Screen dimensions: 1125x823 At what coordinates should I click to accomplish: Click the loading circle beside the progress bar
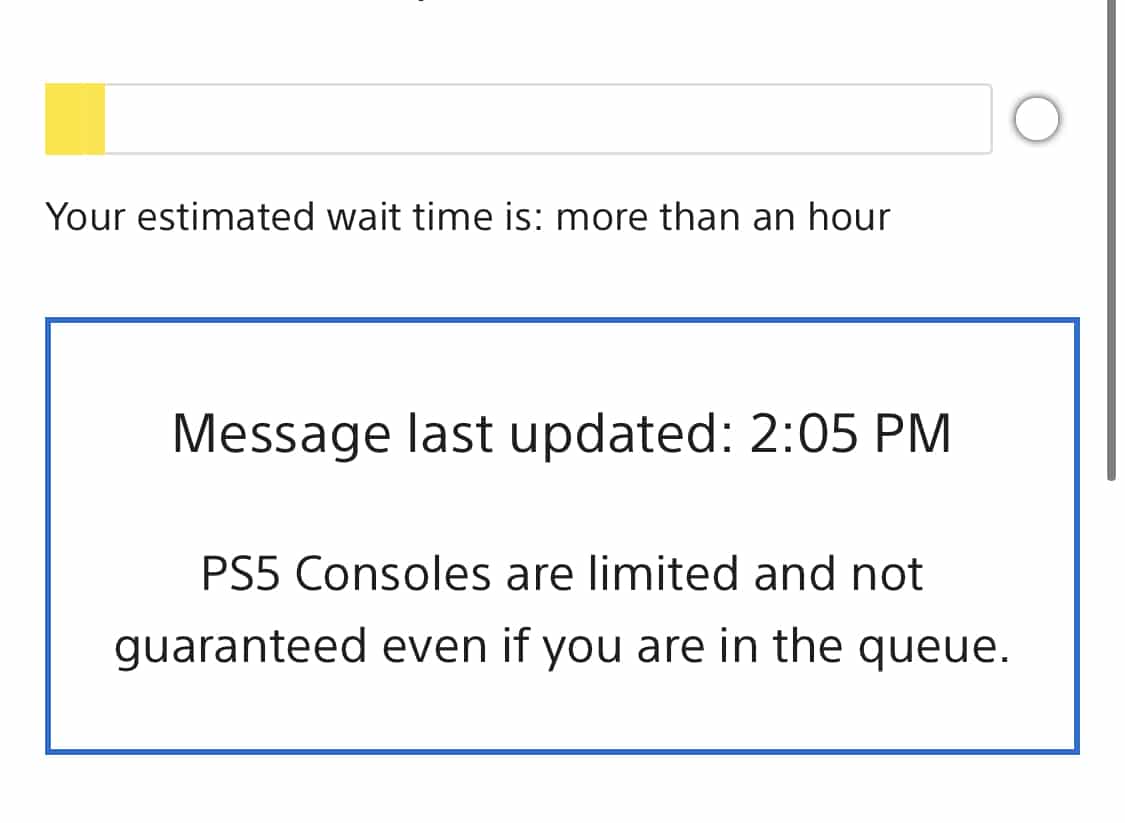pyautogui.click(x=1037, y=118)
